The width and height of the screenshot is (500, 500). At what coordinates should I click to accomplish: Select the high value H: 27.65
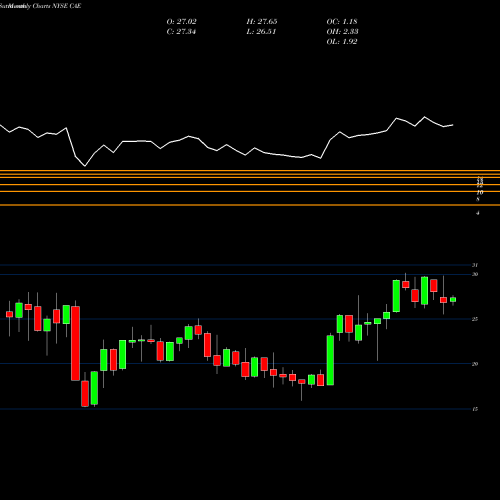tap(262, 22)
